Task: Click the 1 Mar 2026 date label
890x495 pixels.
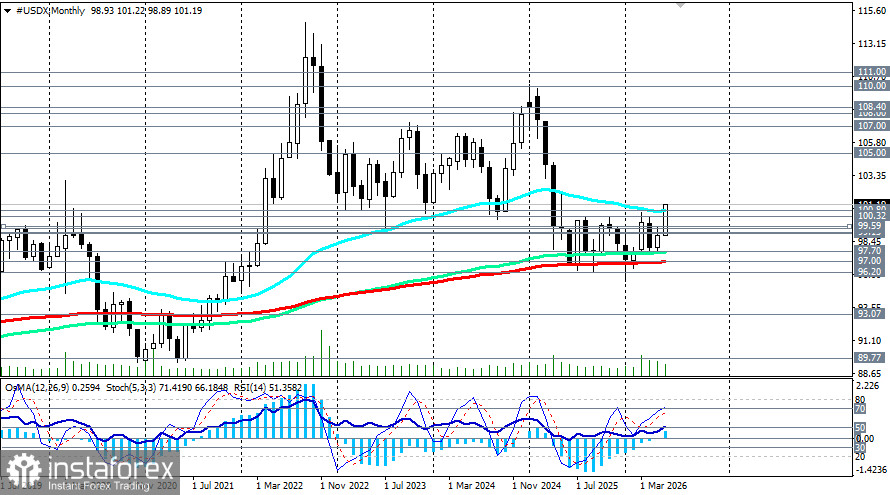Action: tap(664, 486)
